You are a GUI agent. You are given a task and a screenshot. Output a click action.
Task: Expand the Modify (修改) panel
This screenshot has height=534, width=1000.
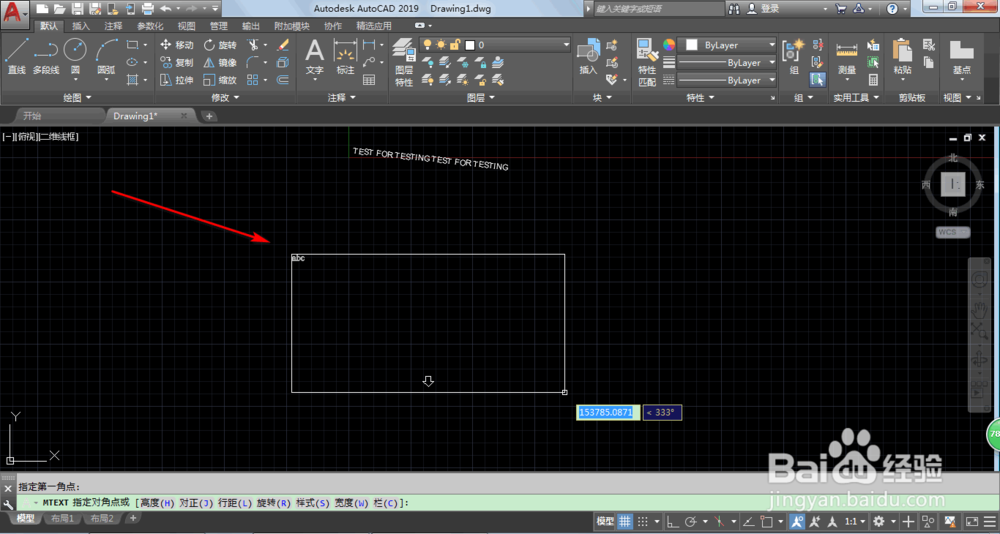point(225,98)
